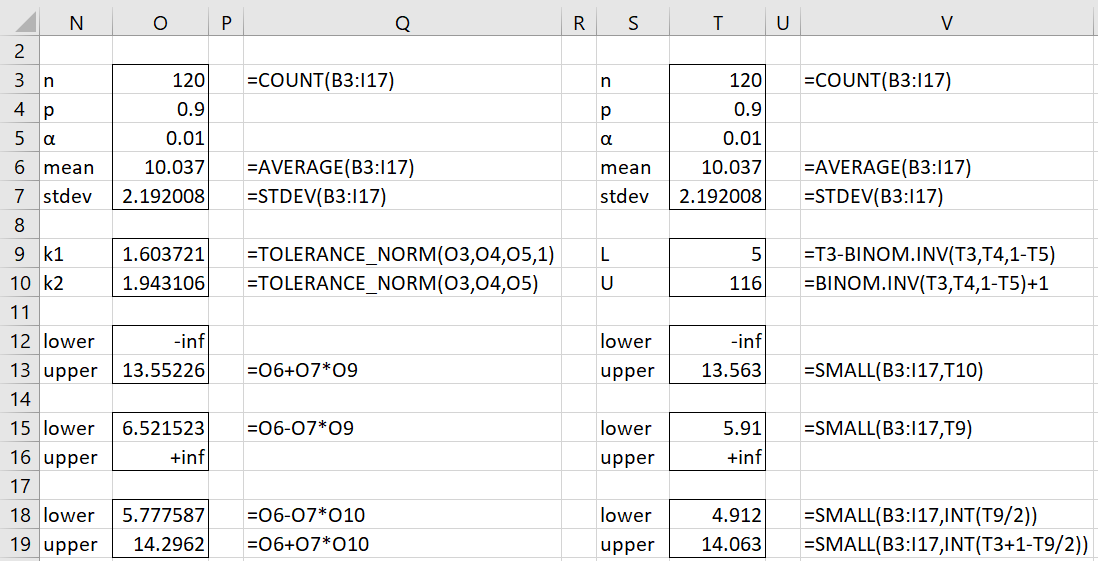Click cell T3 containing 120
The width and height of the screenshot is (1098, 561).
718,80
